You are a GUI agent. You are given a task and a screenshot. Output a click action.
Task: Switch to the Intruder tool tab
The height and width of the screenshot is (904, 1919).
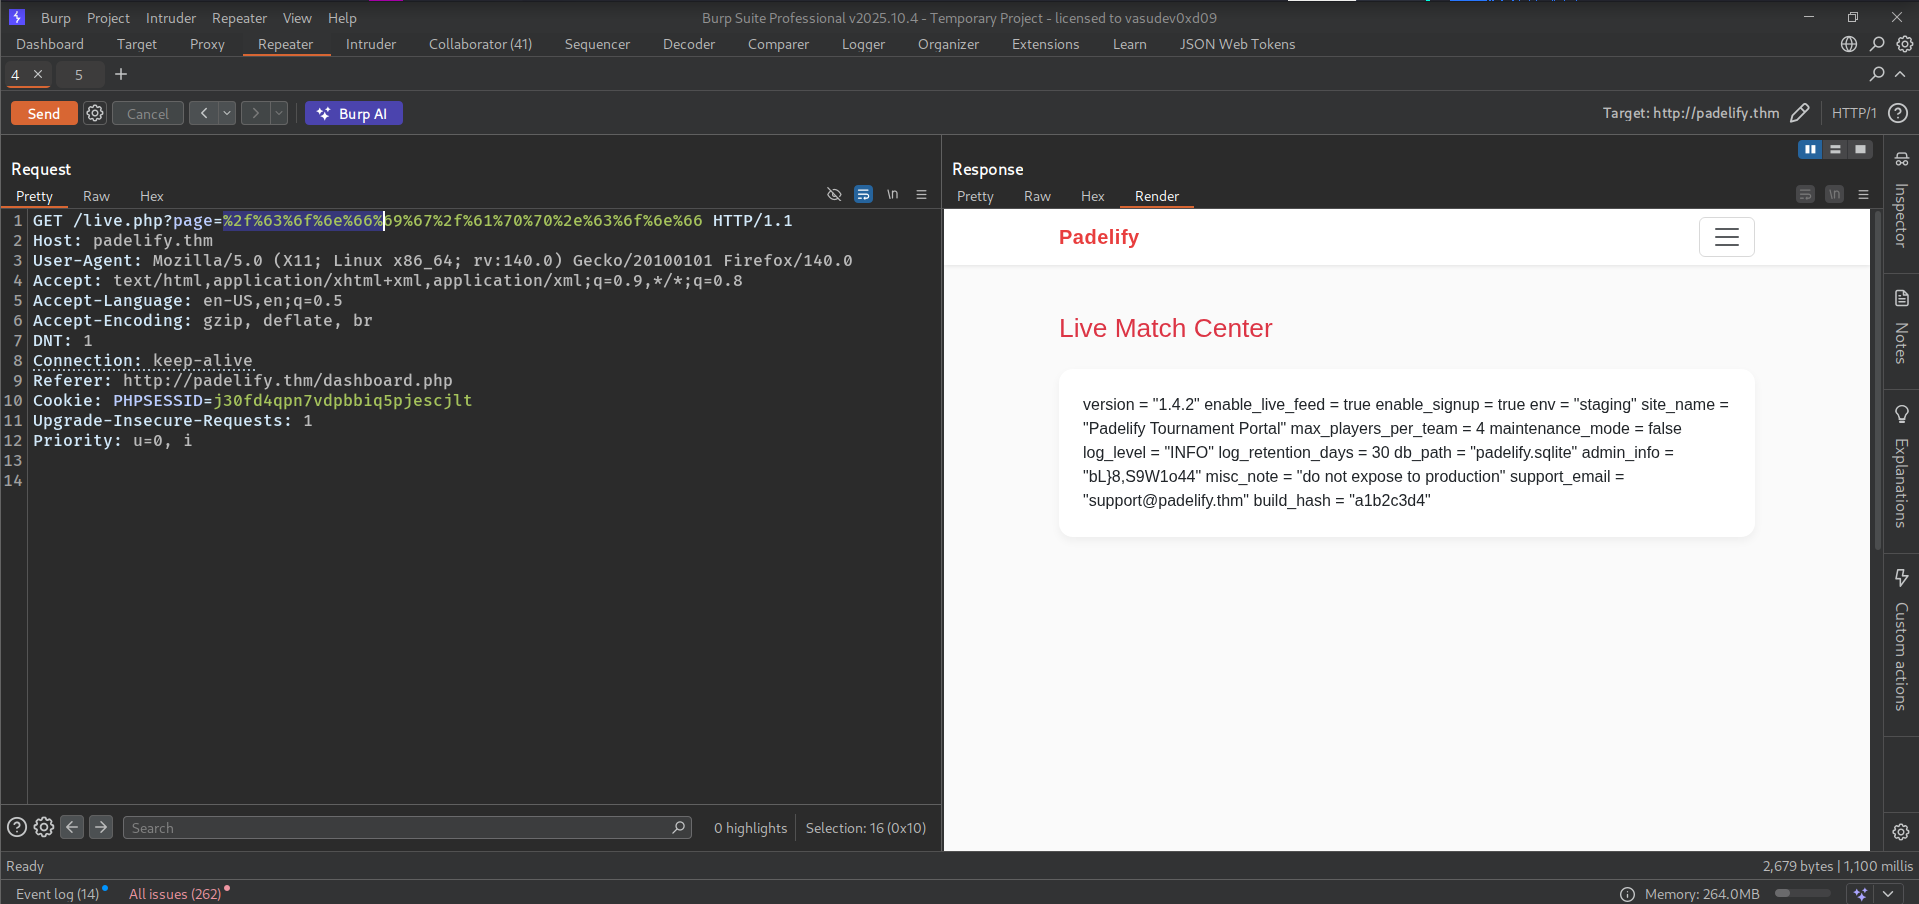click(x=371, y=44)
